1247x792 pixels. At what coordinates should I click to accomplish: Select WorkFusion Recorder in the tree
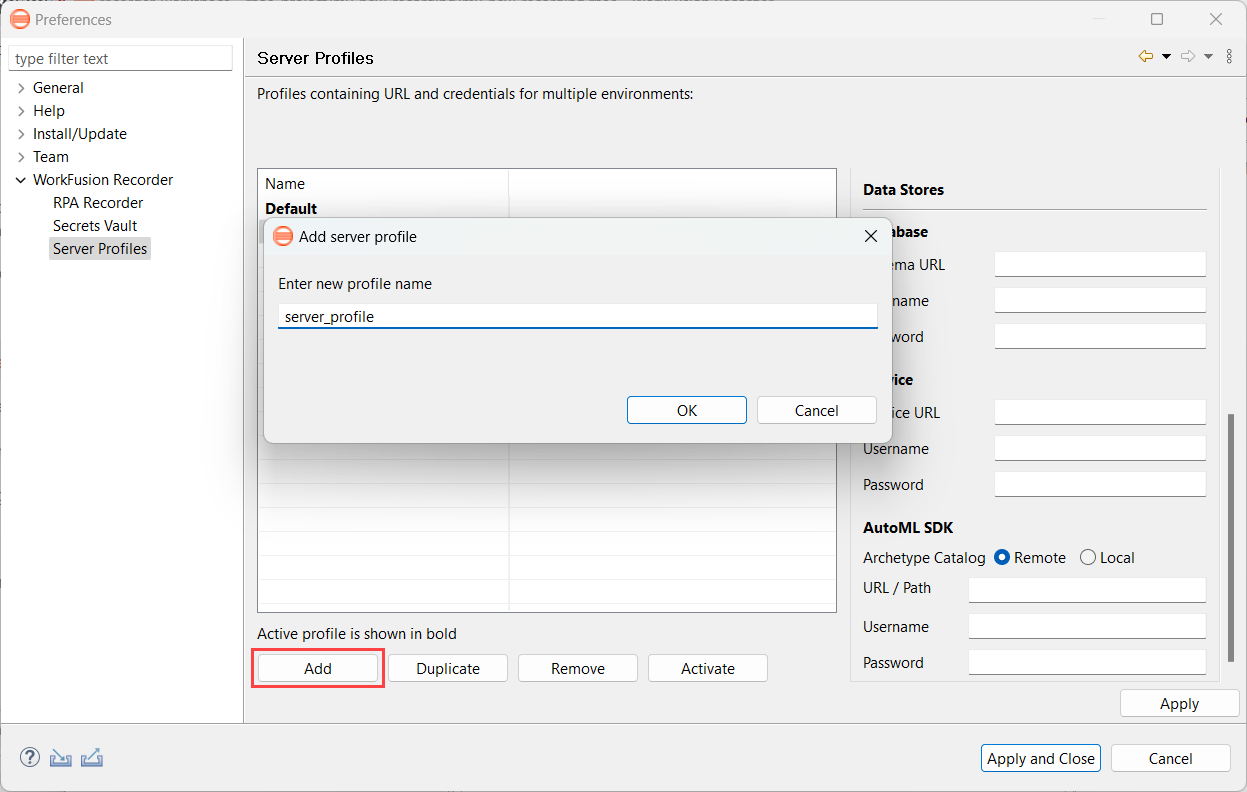103,180
